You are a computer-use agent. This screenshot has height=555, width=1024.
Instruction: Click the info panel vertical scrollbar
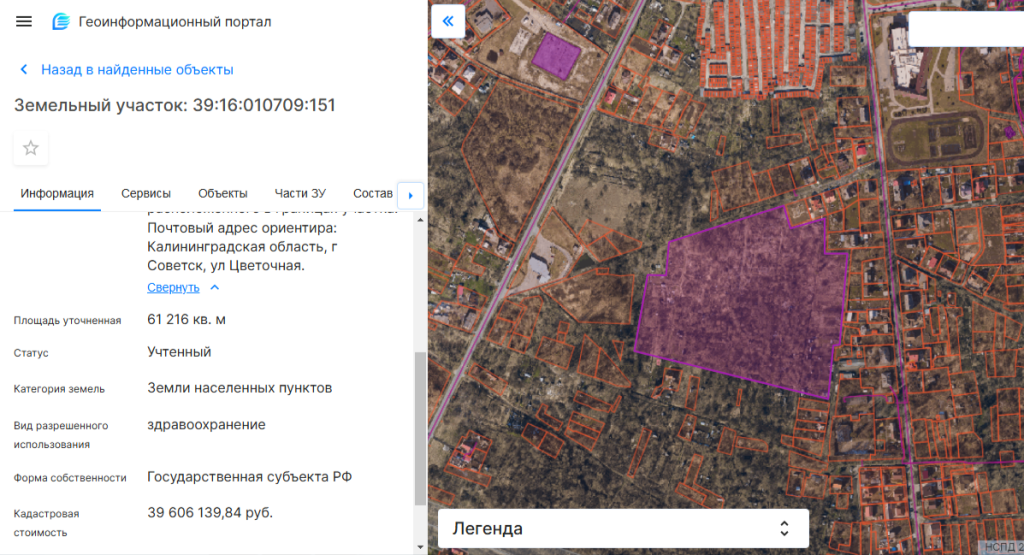(x=420, y=430)
